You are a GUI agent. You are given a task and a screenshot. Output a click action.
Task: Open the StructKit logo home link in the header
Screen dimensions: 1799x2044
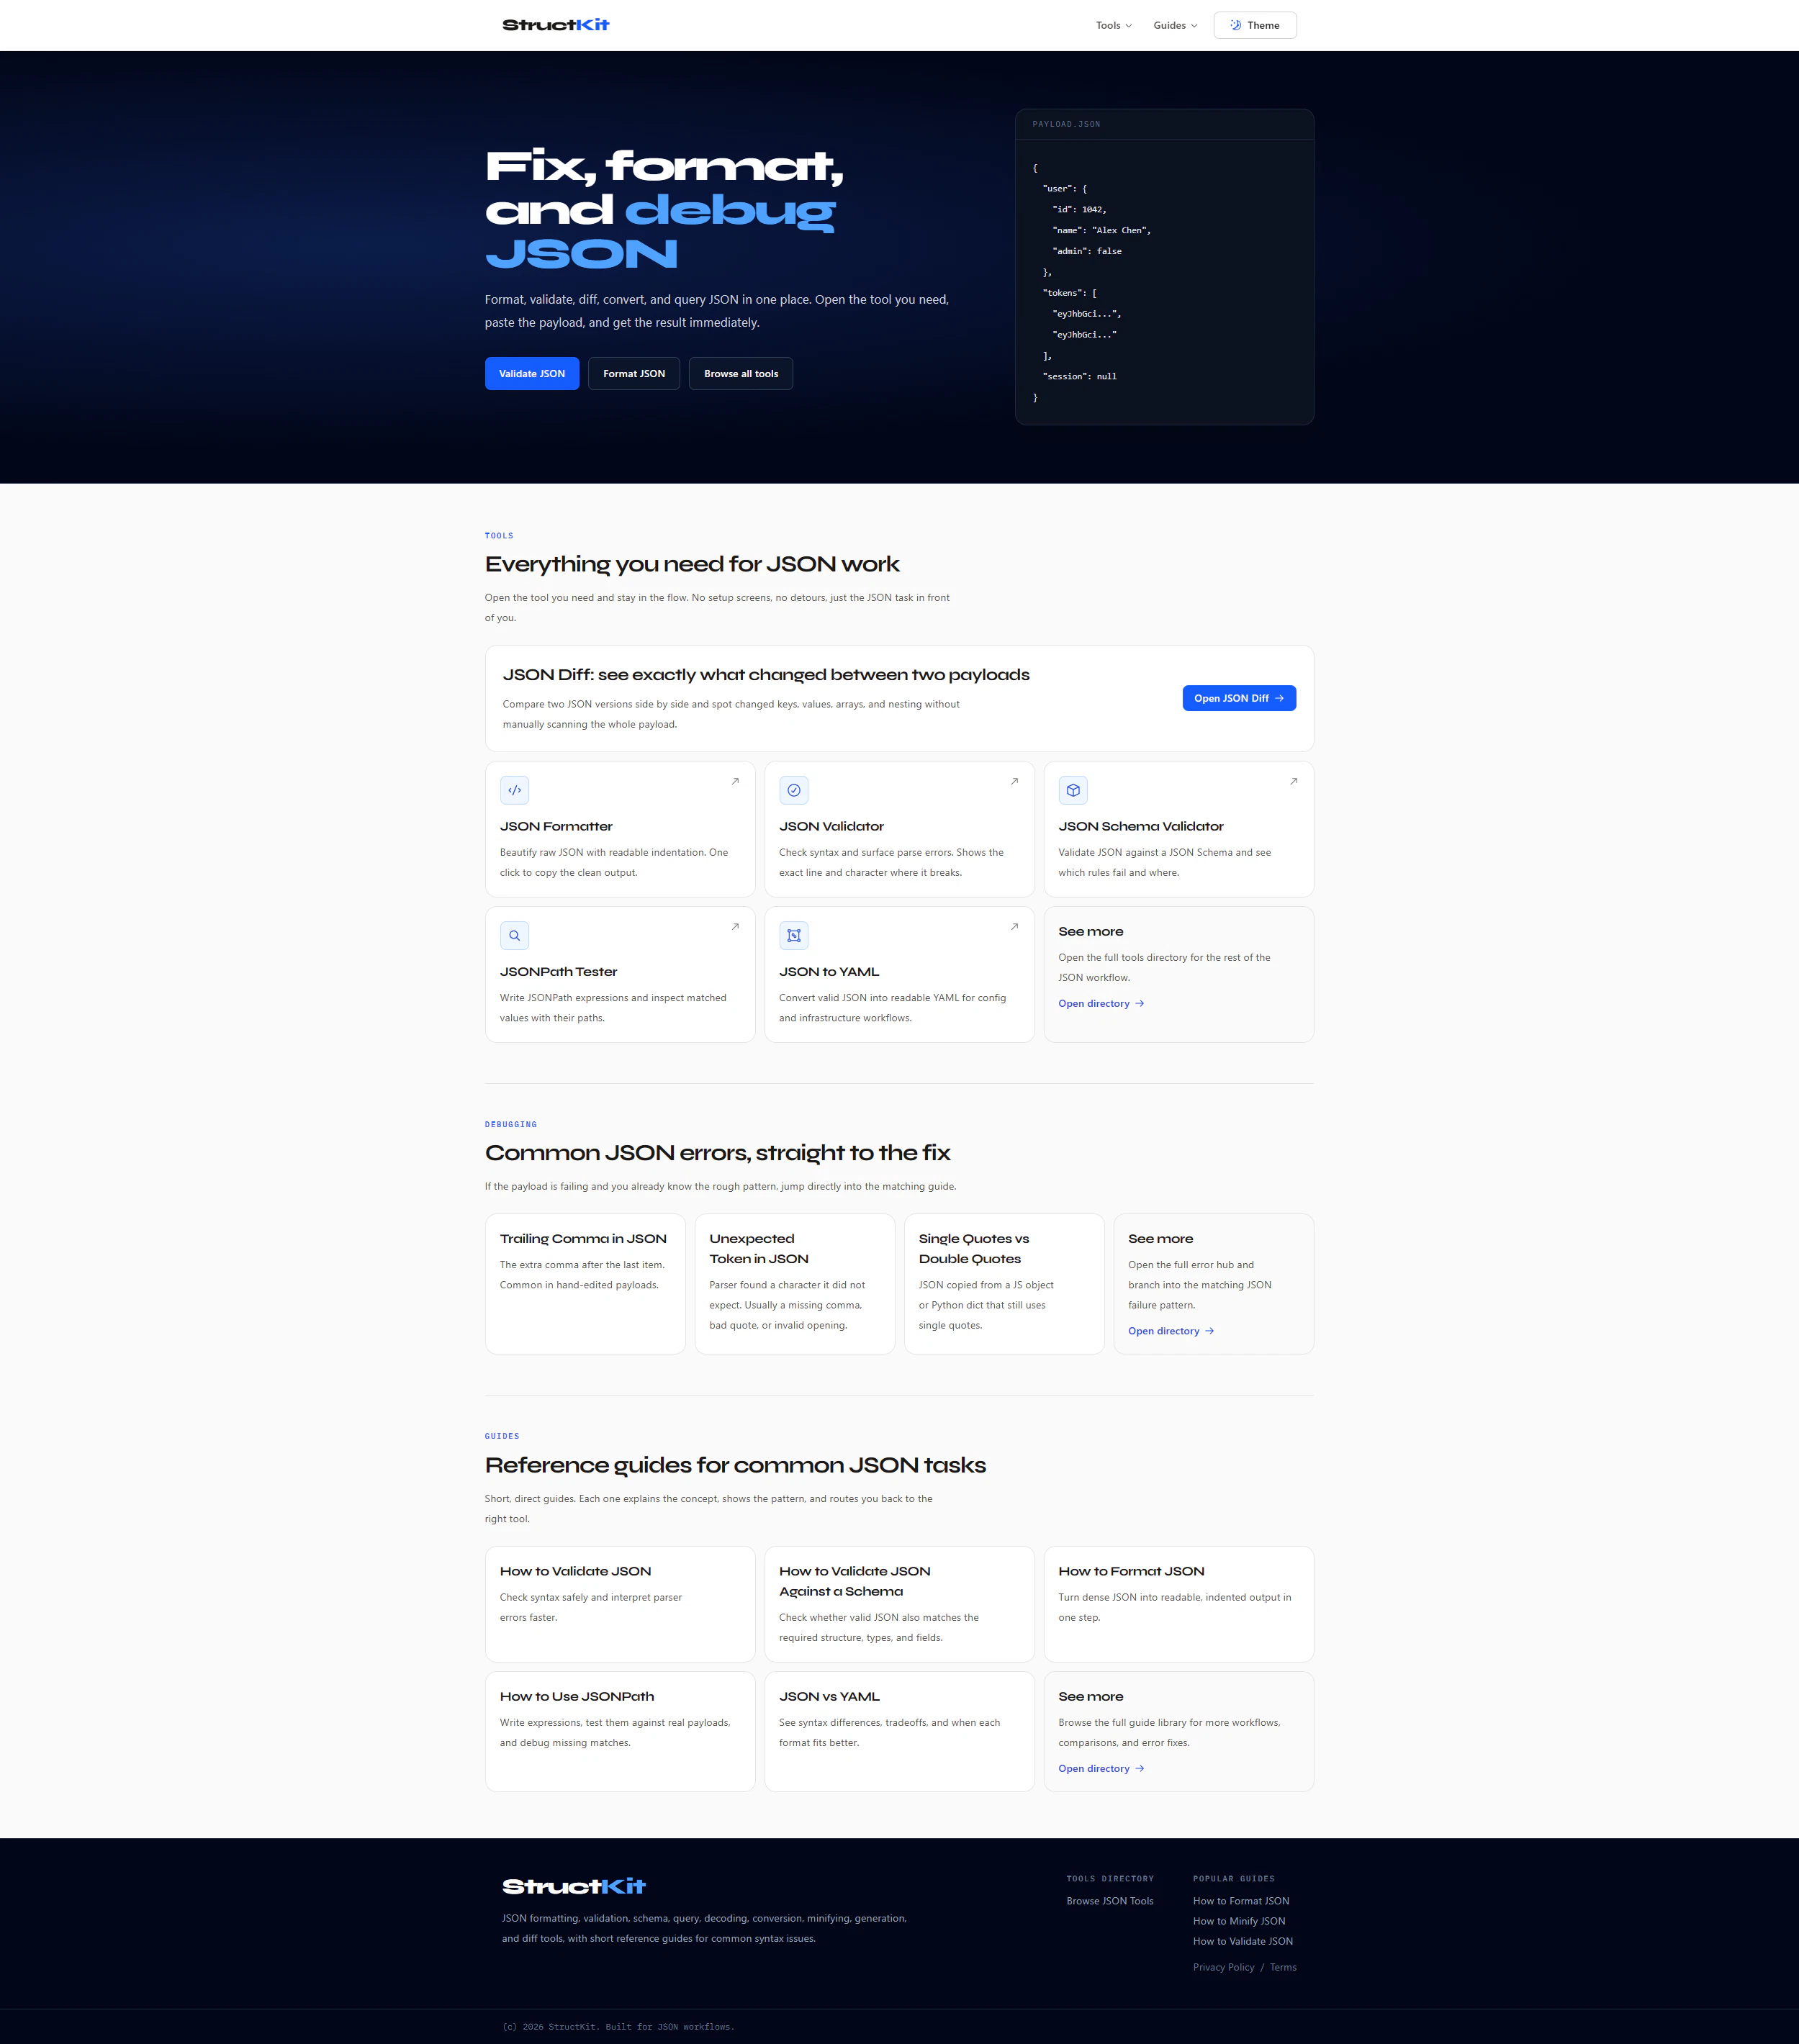click(555, 25)
